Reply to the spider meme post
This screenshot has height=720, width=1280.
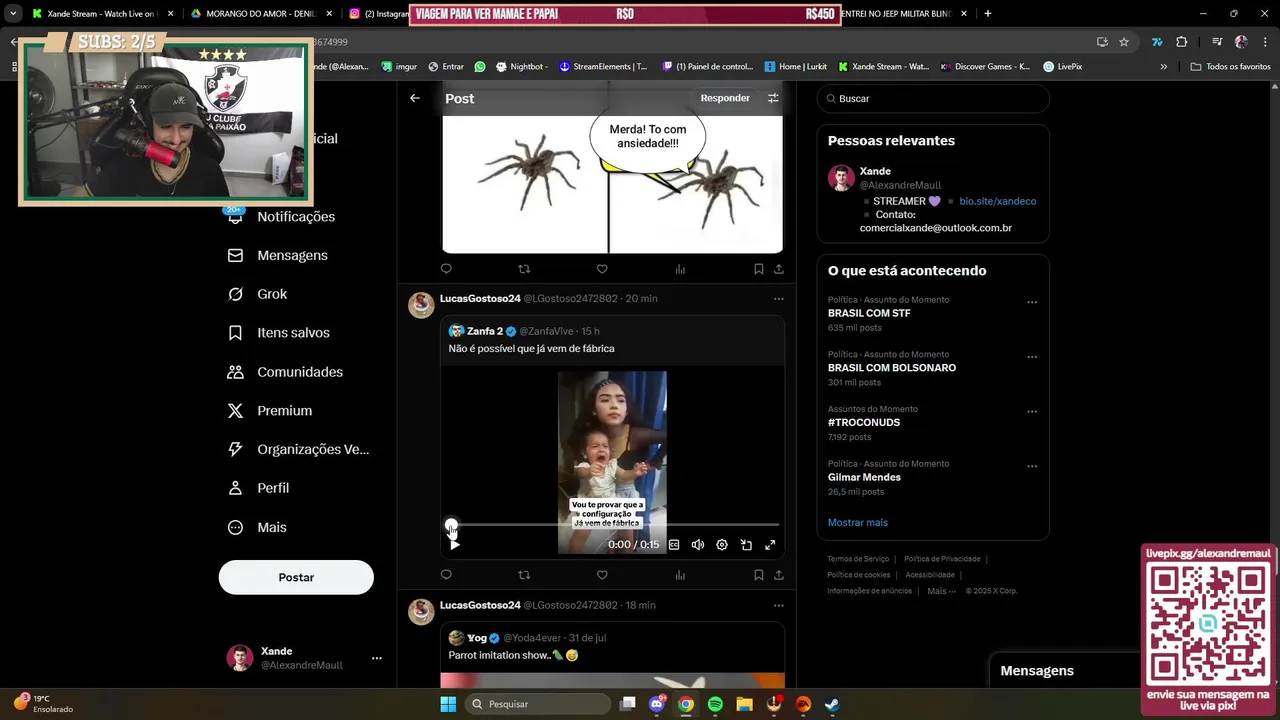(x=446, y=269)
